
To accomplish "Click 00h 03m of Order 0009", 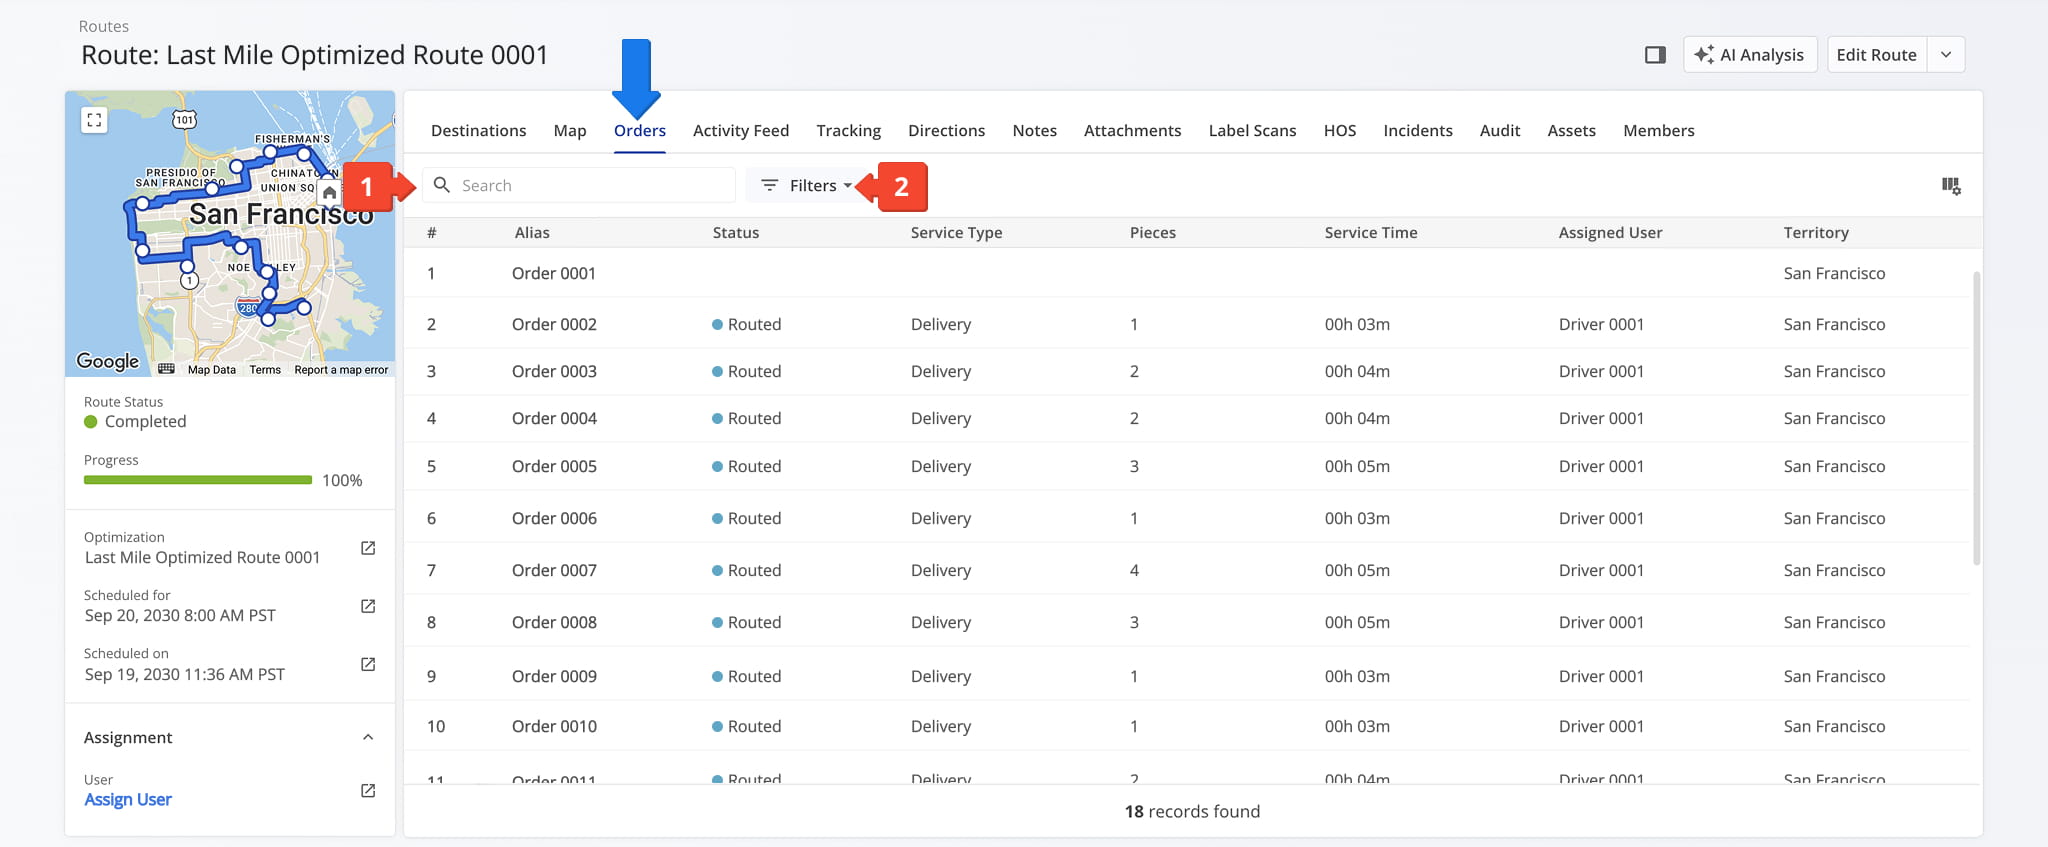I will (1357, 676).
